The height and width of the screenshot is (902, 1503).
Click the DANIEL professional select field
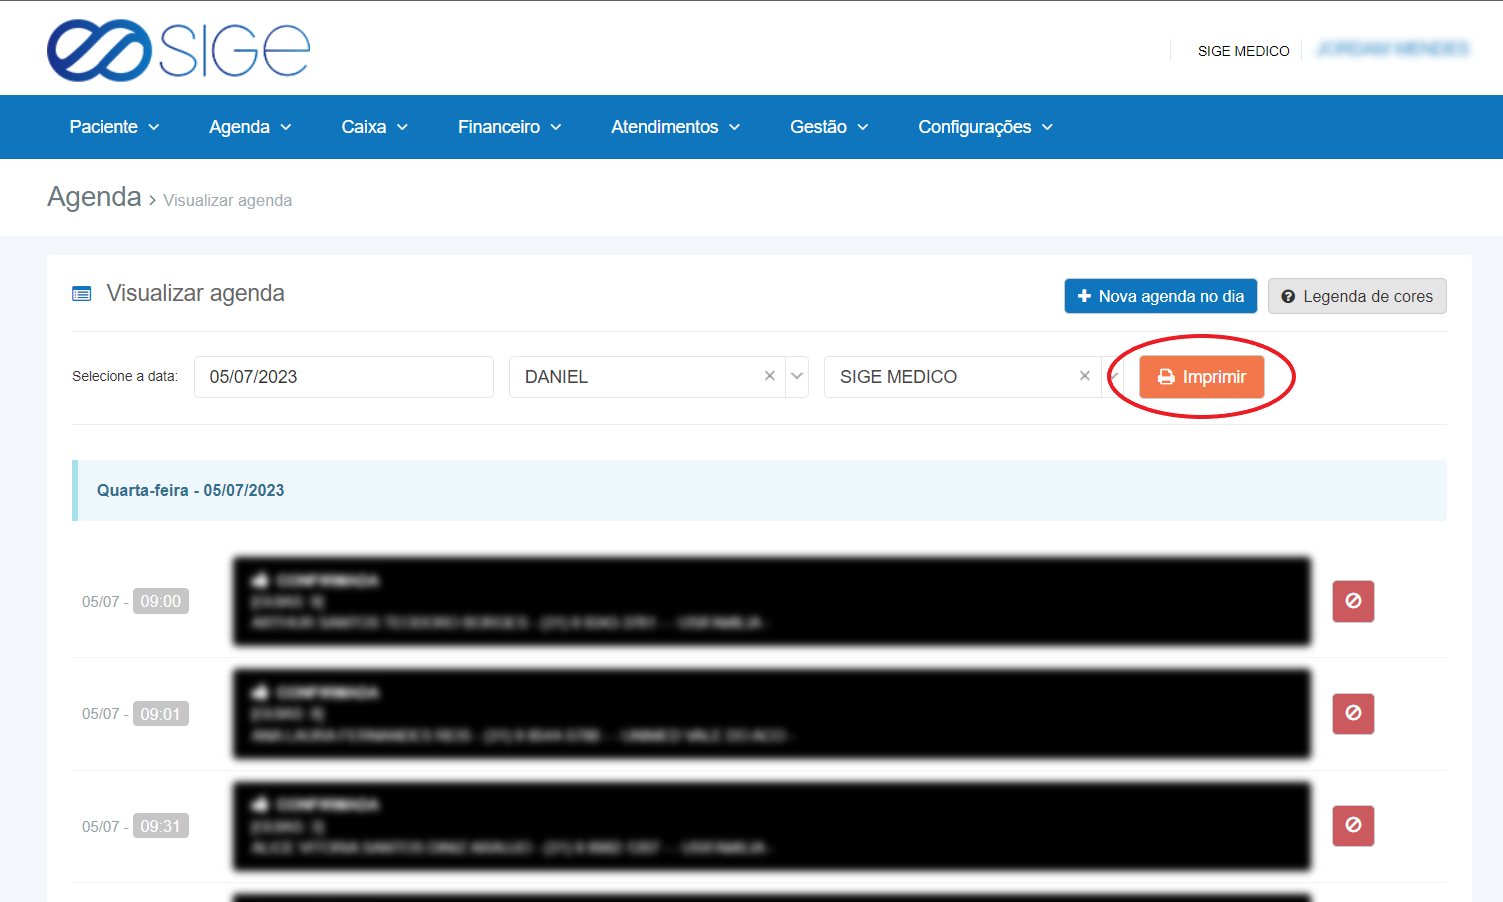coord(658,377)
